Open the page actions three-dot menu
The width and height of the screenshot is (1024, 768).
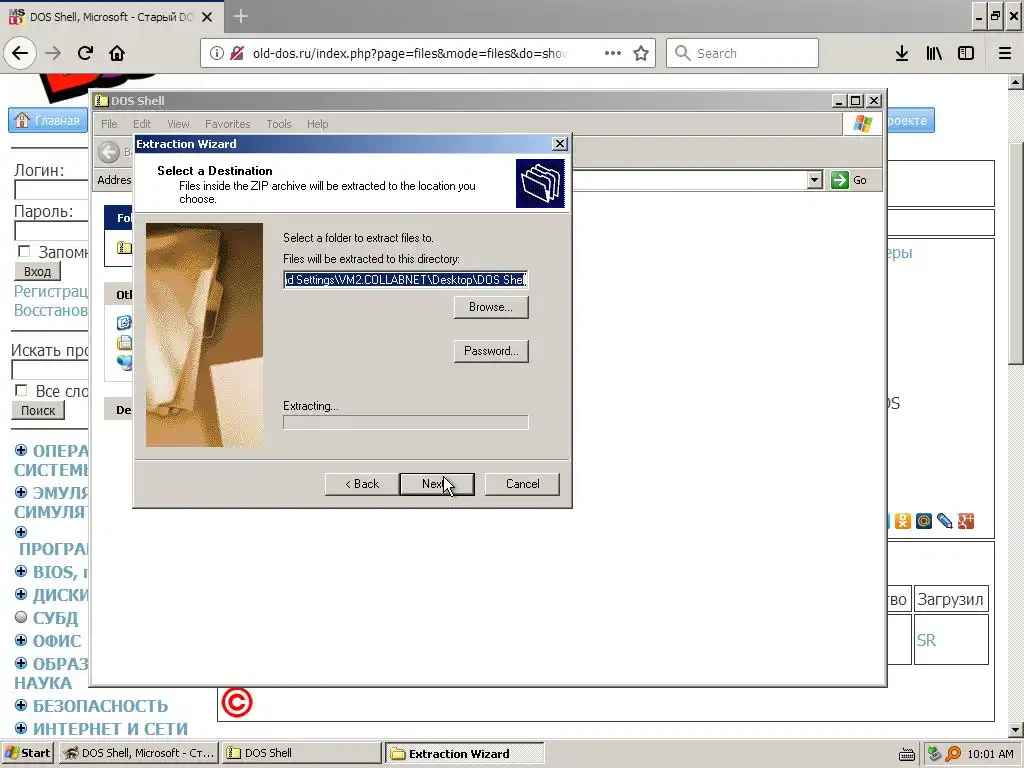point(613,53)
